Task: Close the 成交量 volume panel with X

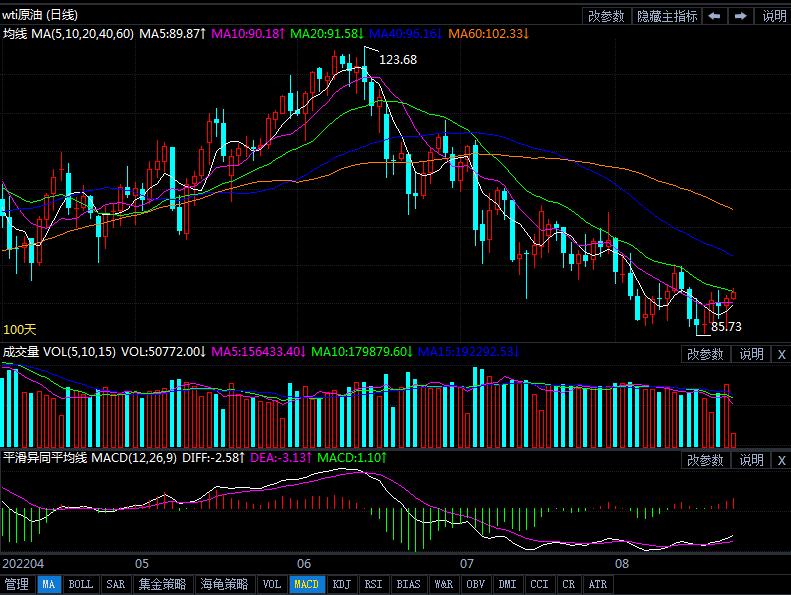Action: (781, 354)
